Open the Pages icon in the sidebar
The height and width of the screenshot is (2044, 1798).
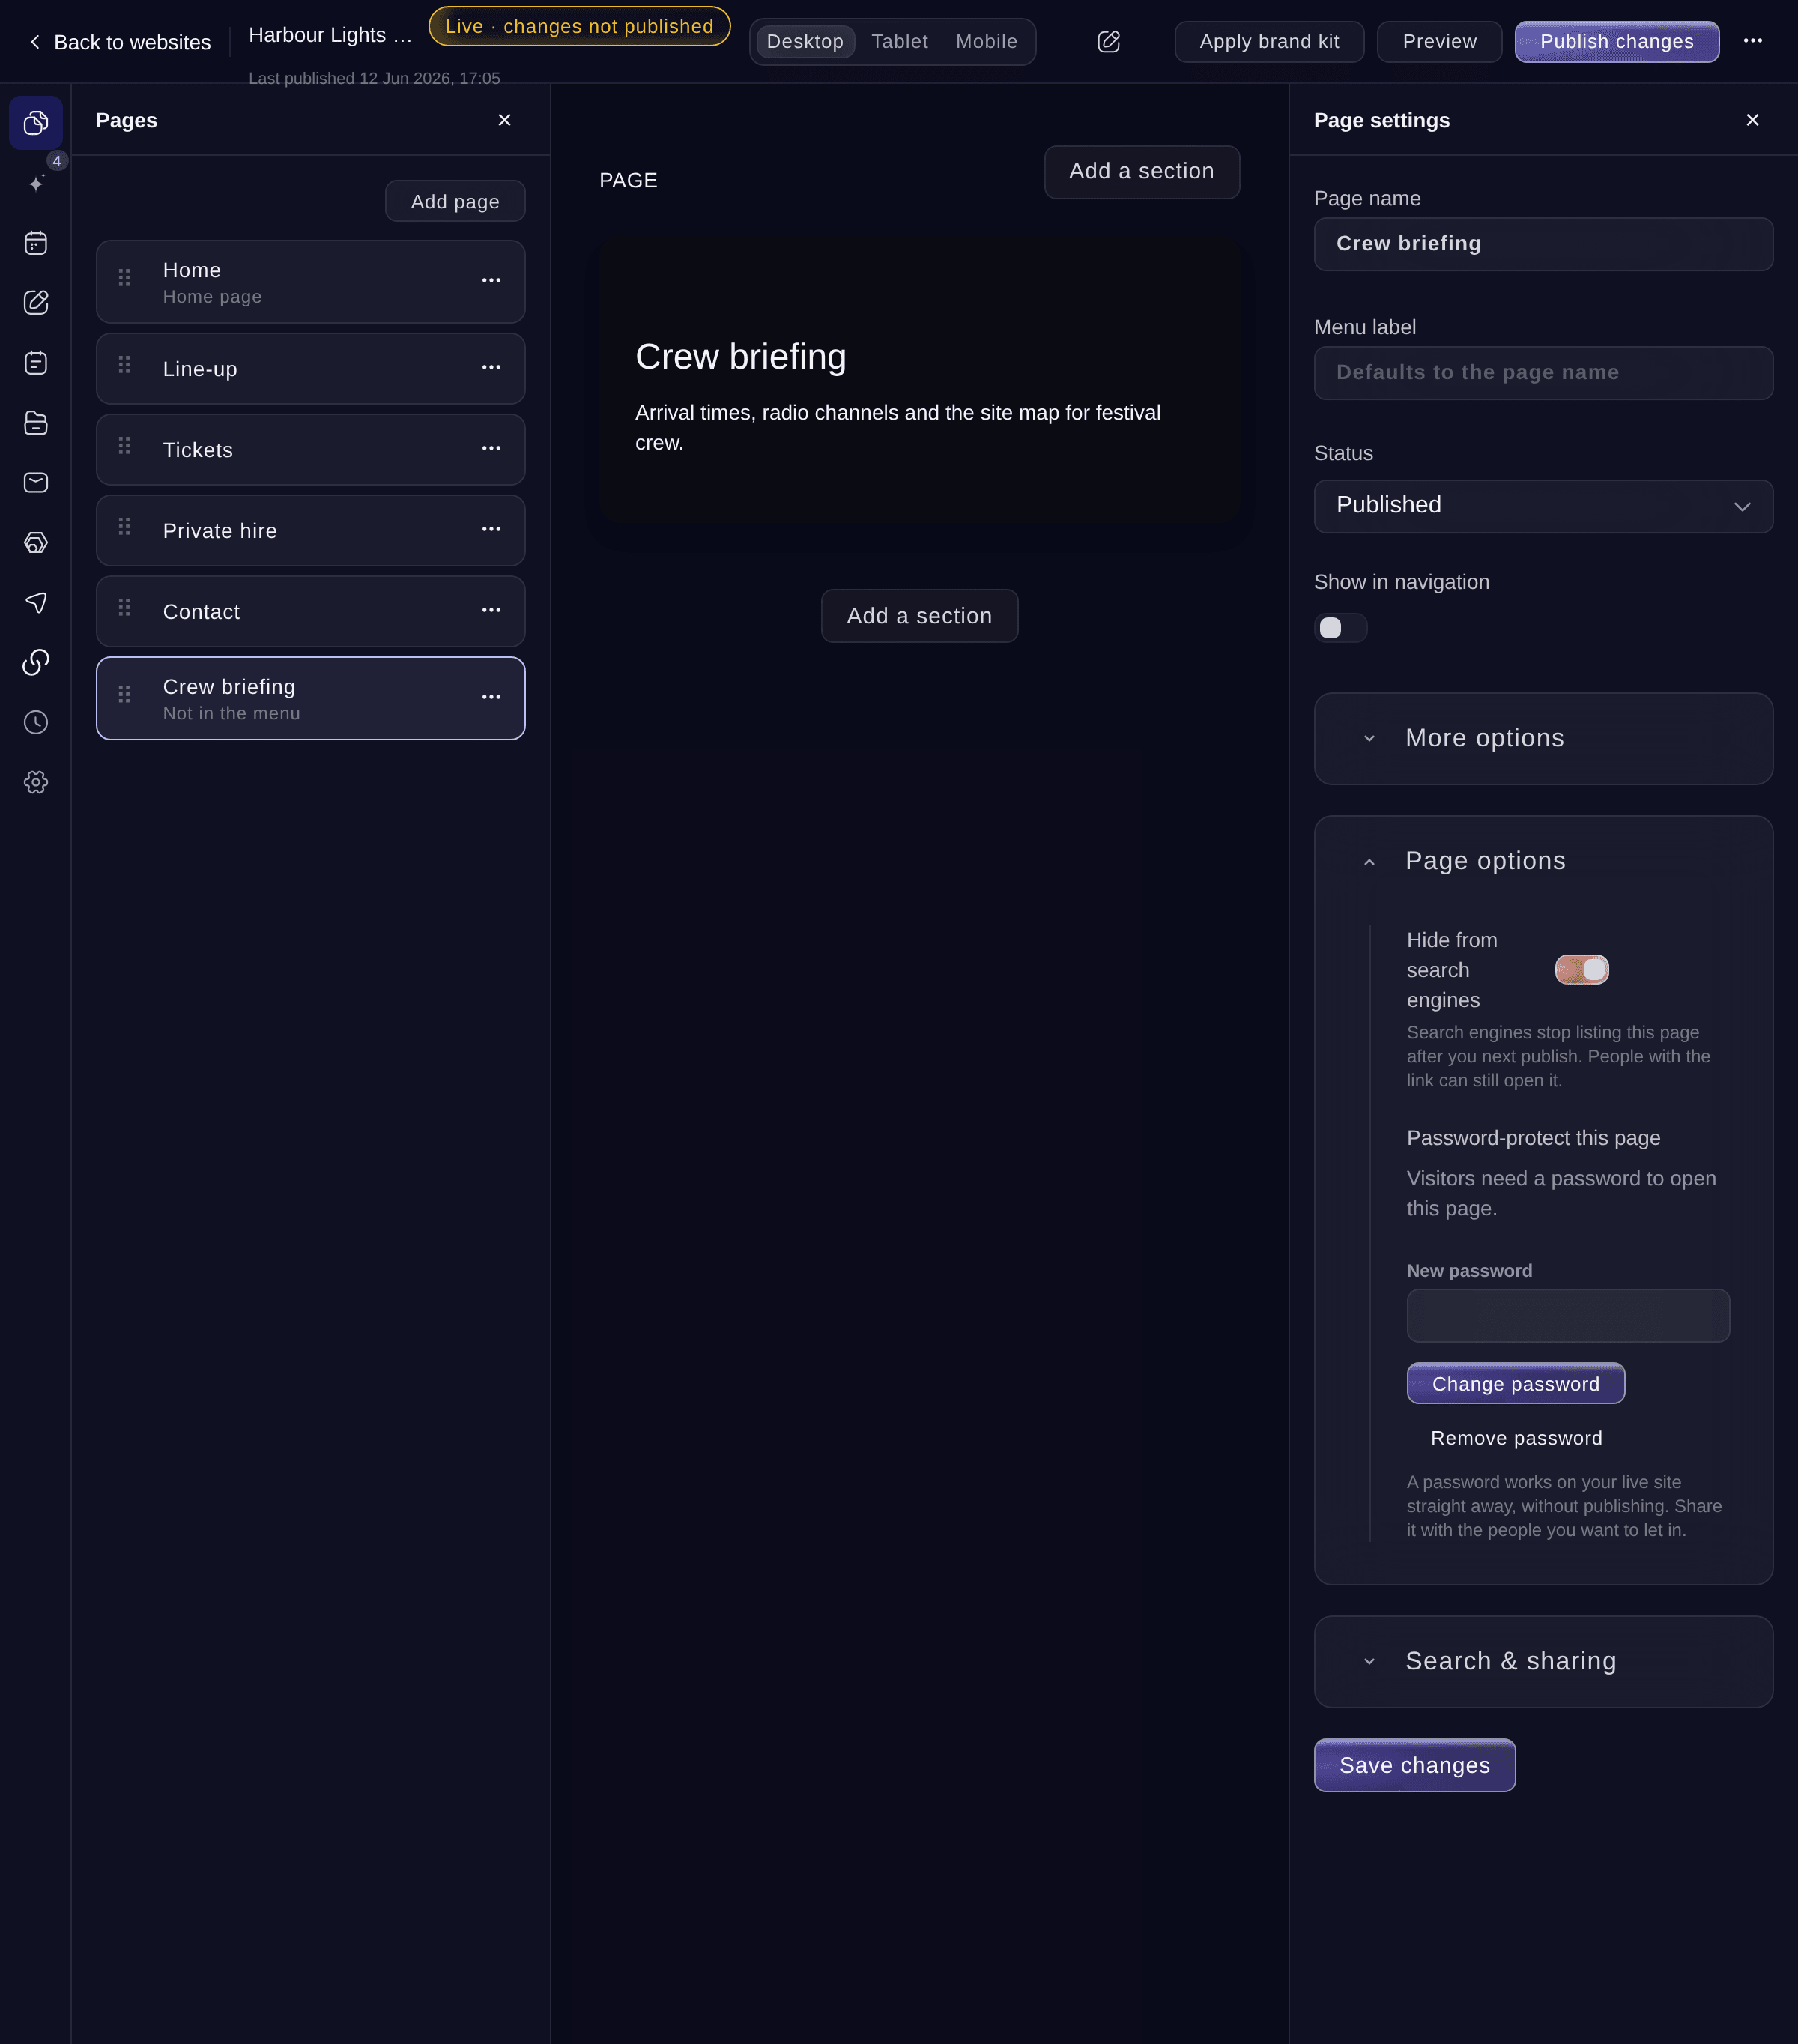(36, 123)
